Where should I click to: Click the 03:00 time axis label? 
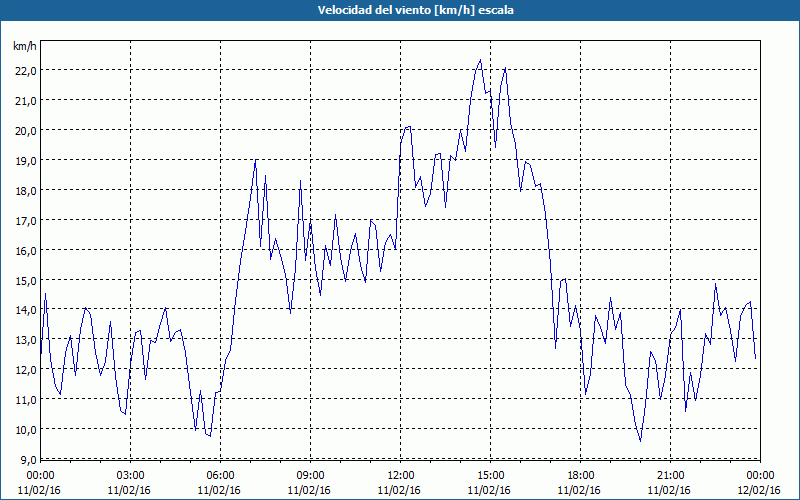click(x=131, y=476)
